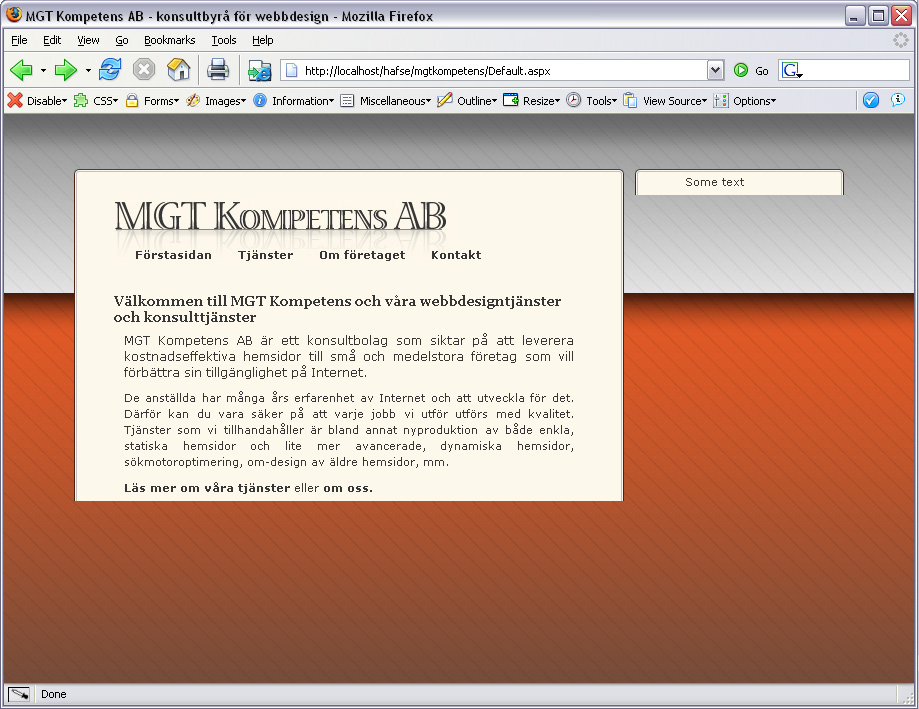Click the MGT Kompetens AB logo

280,217
